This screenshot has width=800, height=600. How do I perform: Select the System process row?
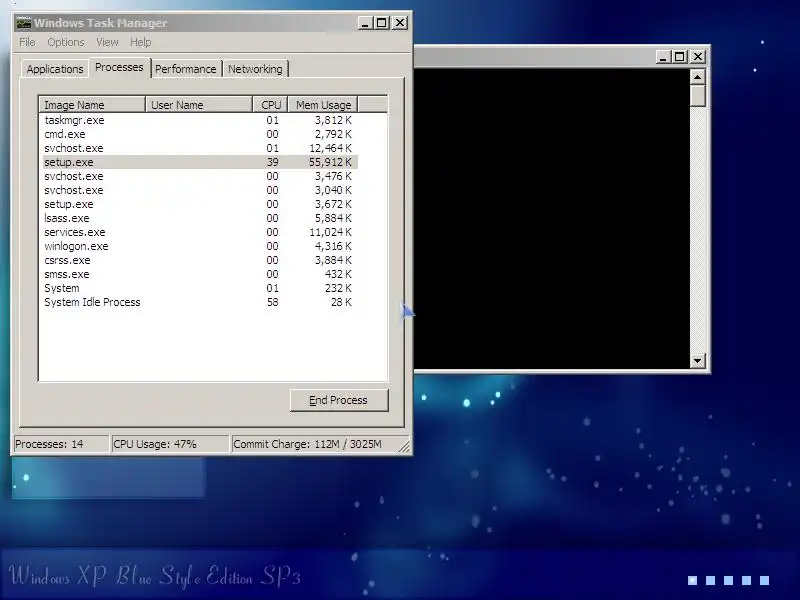click(x=199, y=288)
